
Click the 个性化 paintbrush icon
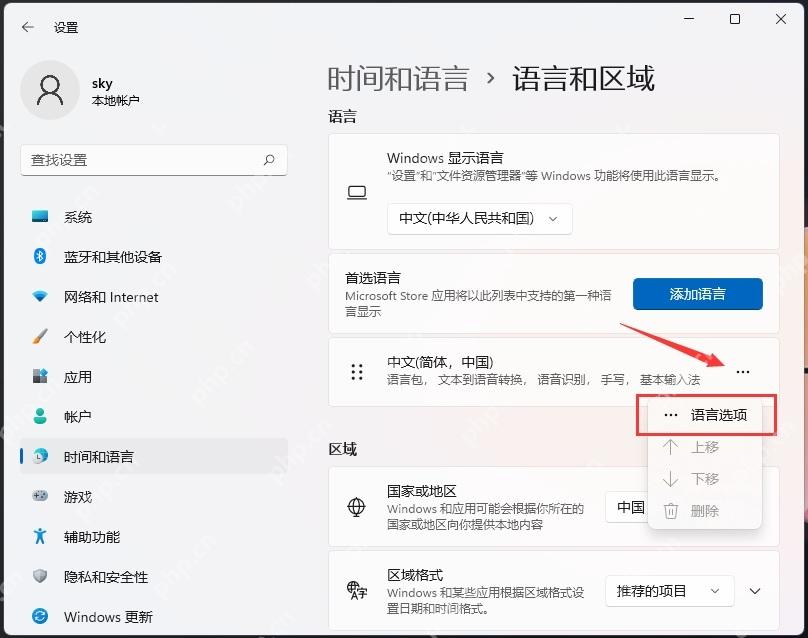click(x=40, y=337)
